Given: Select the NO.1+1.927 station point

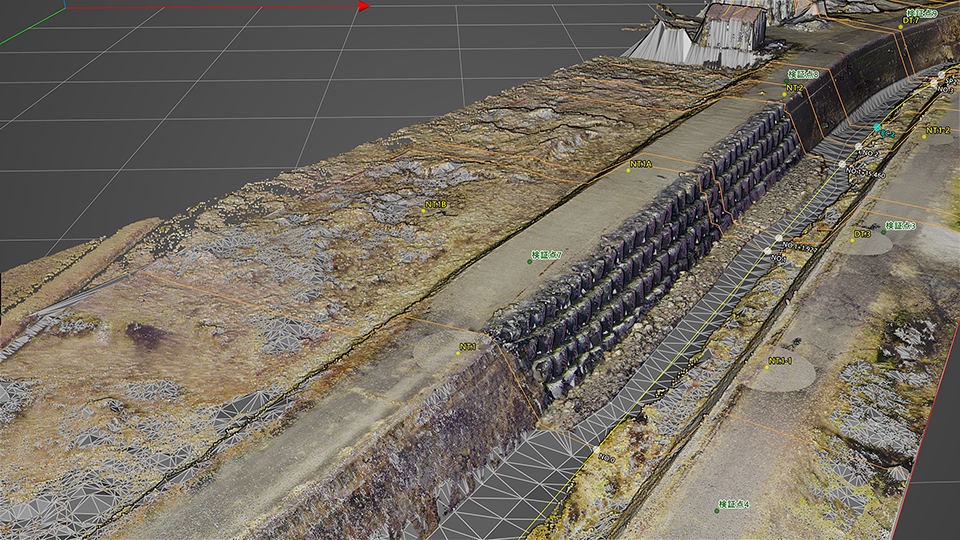Looking at the screenshot, I should click(778, 238).
